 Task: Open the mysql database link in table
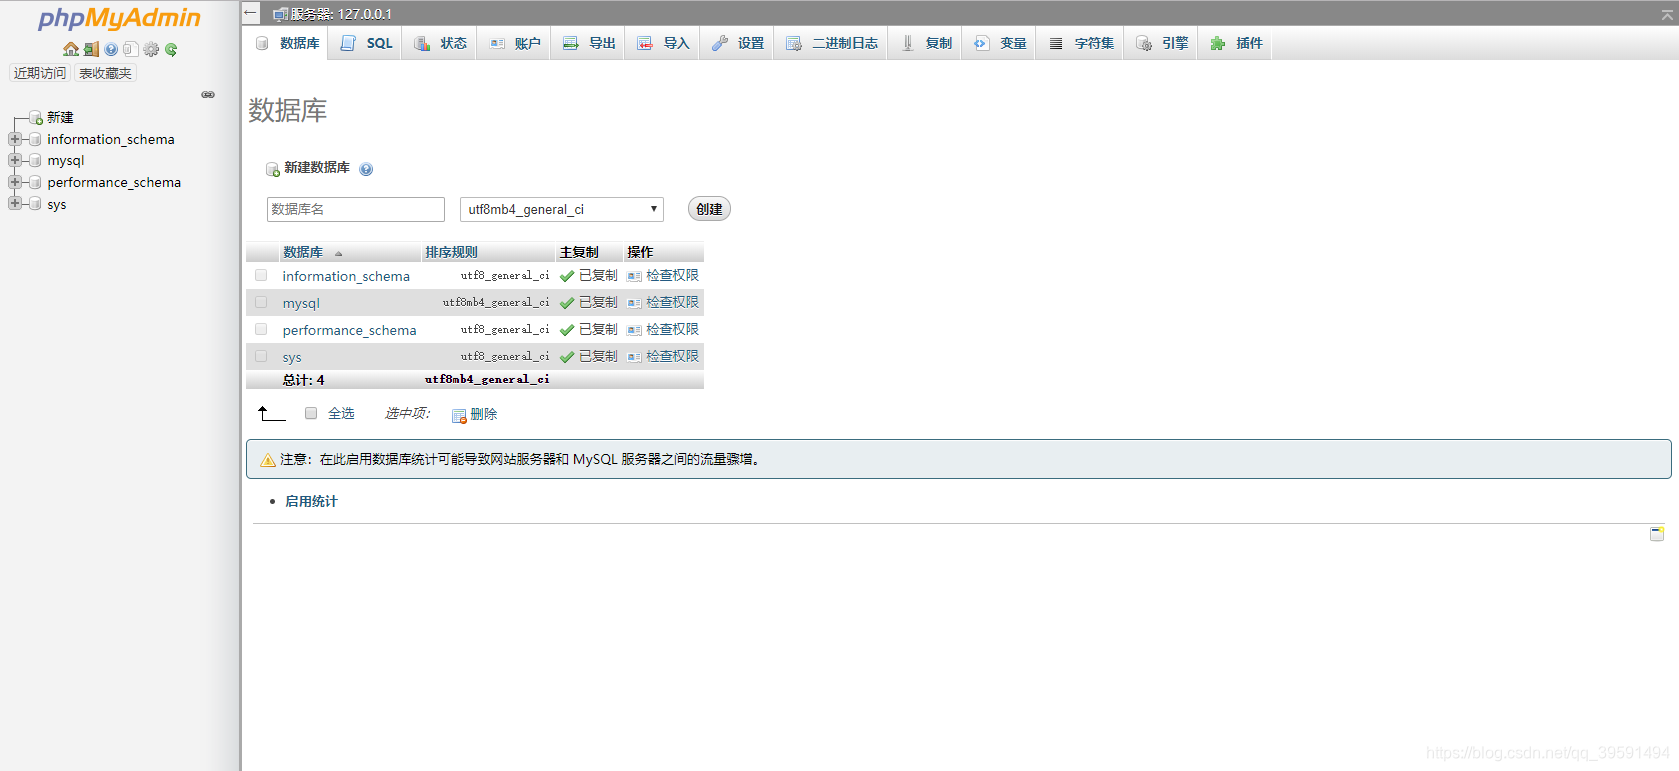tap(301, 303)
